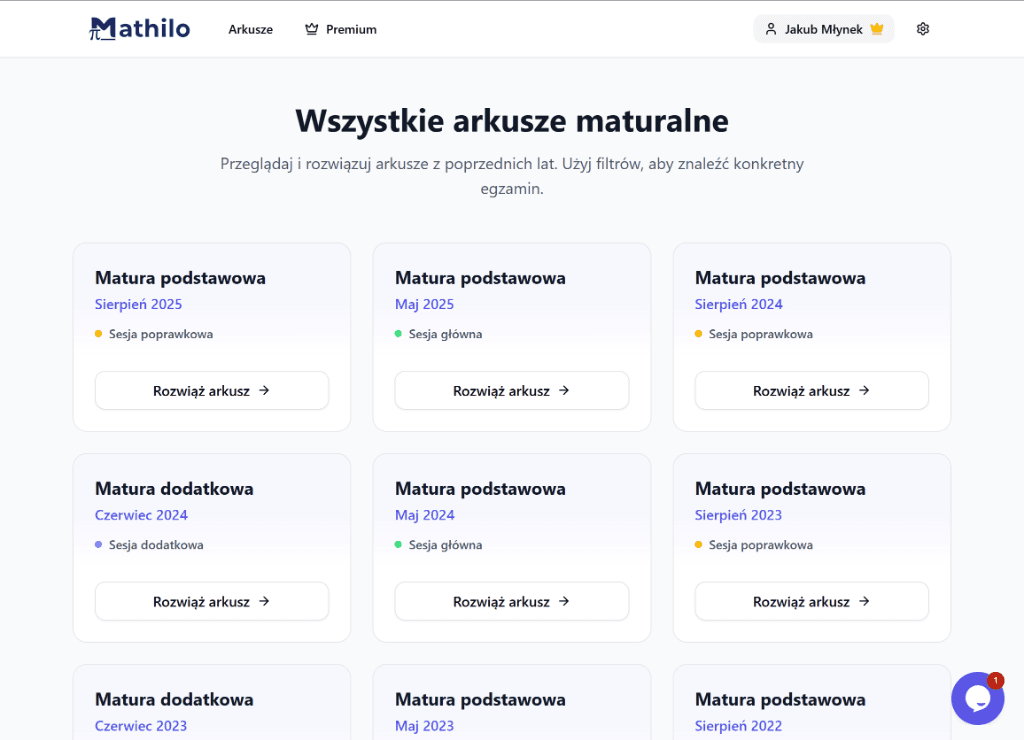The image size is (1024, 740).
Task: Click the notification badge on the chat bubble
Action: tap(995, 680)
